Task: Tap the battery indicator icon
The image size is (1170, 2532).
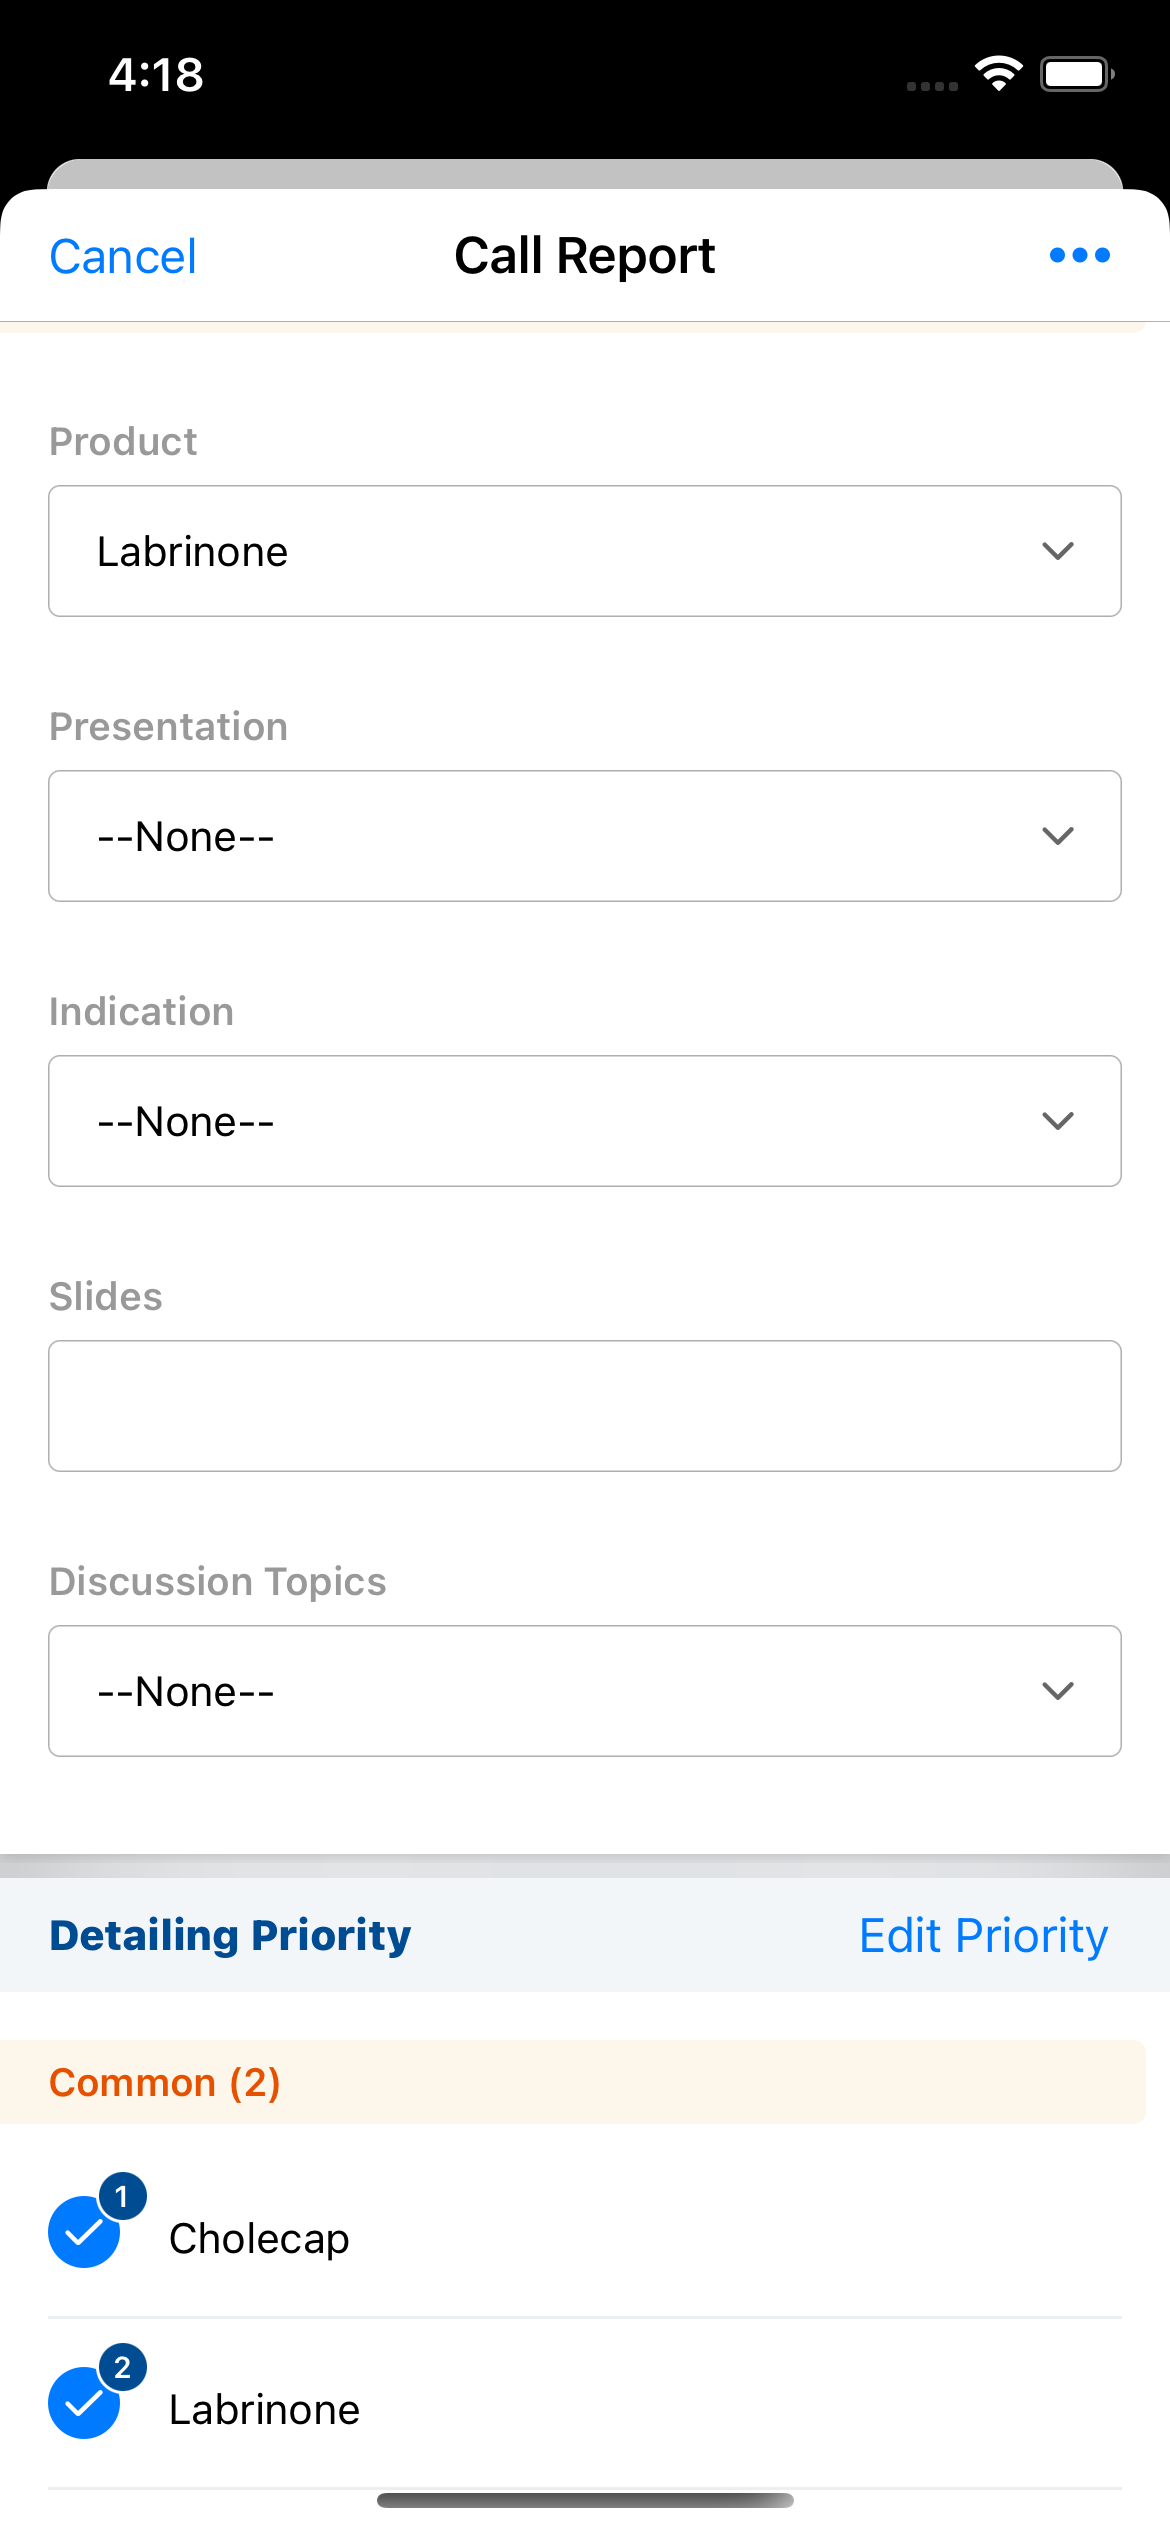Action: pos(1076,74)
